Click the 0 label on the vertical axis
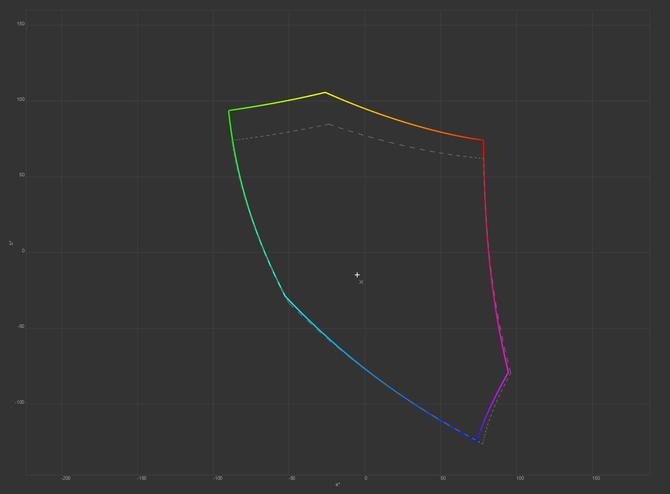 24,251
